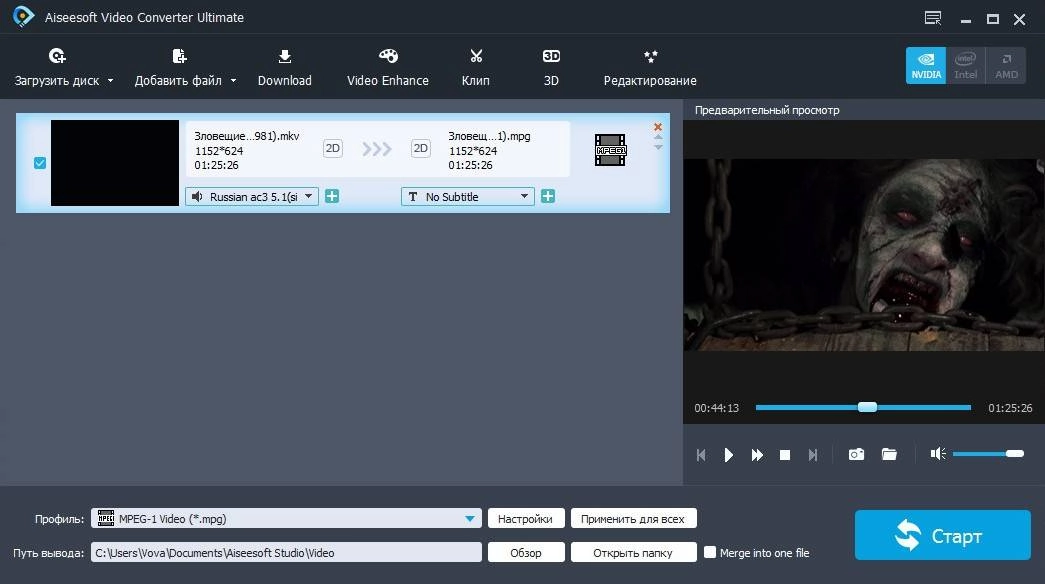
Task: Click the volume slider handle
Action: pos(1015,454)
